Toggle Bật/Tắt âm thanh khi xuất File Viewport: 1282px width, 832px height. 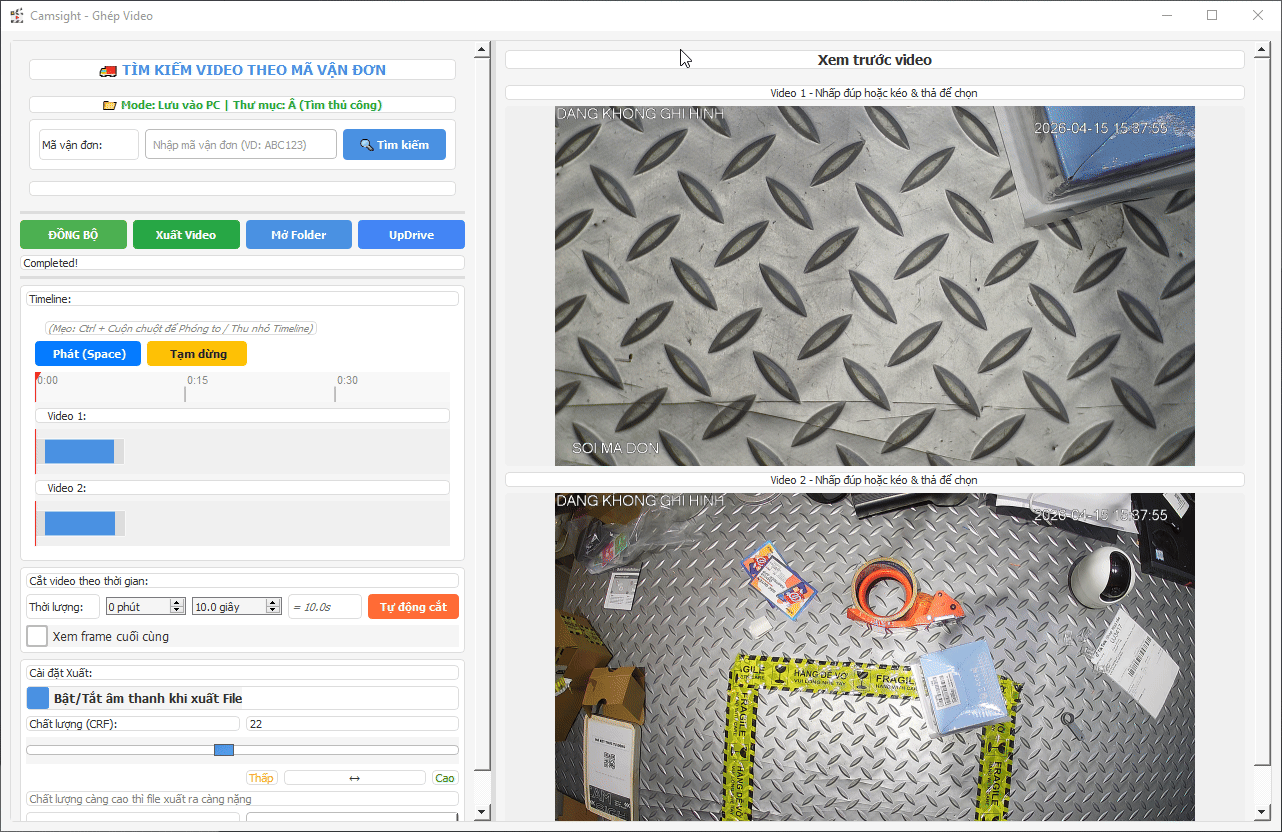37,698
